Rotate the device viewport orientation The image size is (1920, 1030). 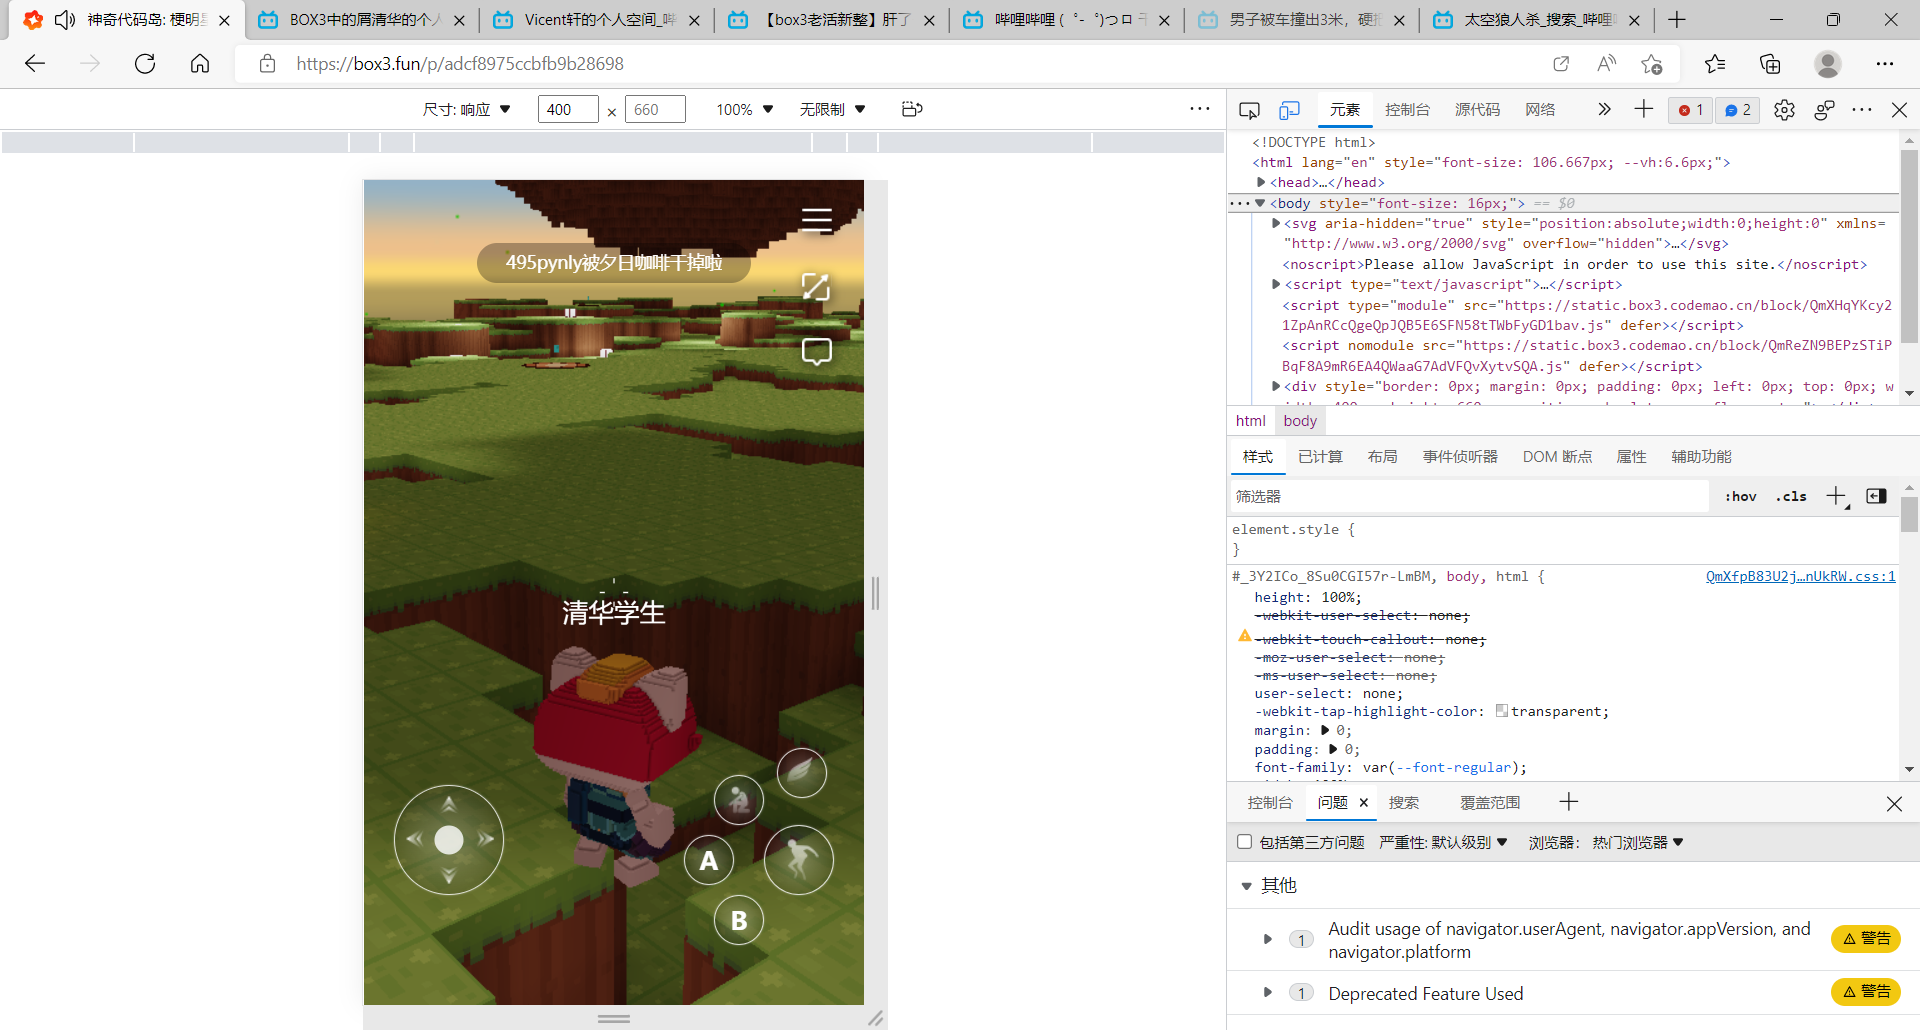click(x=912, y=109)
